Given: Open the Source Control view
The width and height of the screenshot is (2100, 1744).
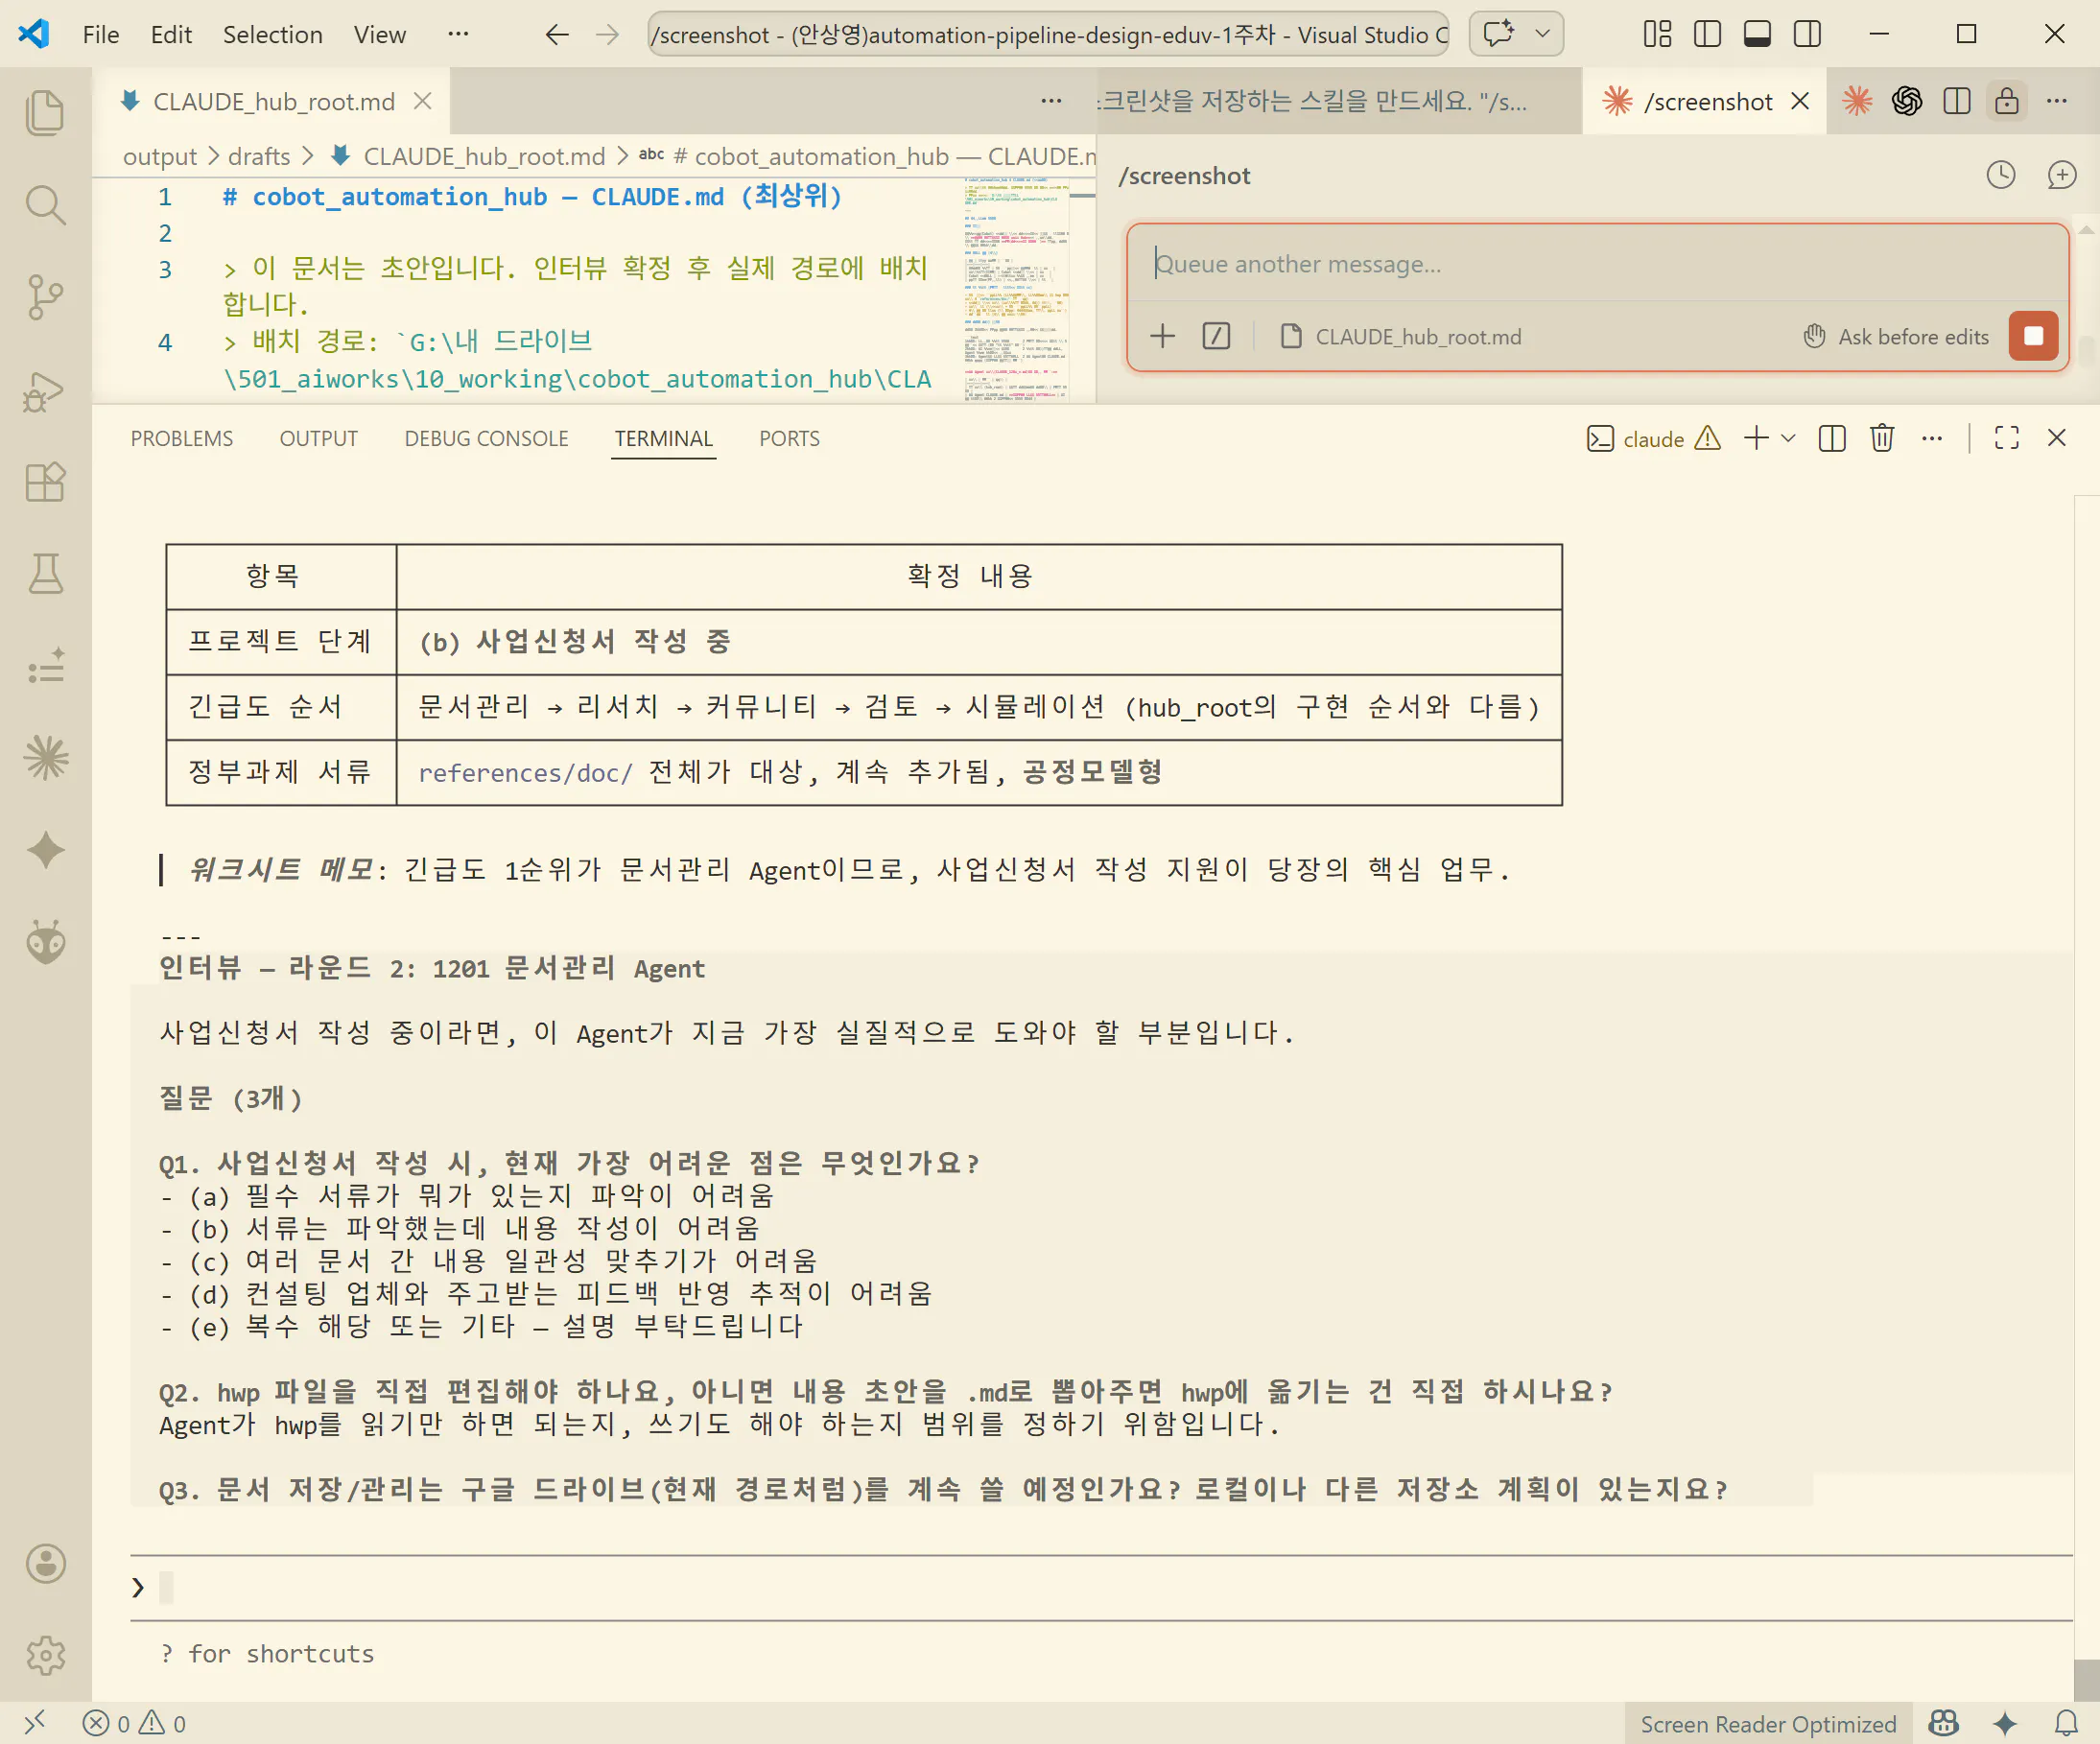Looking at the screenshot, I should (45, 297).
